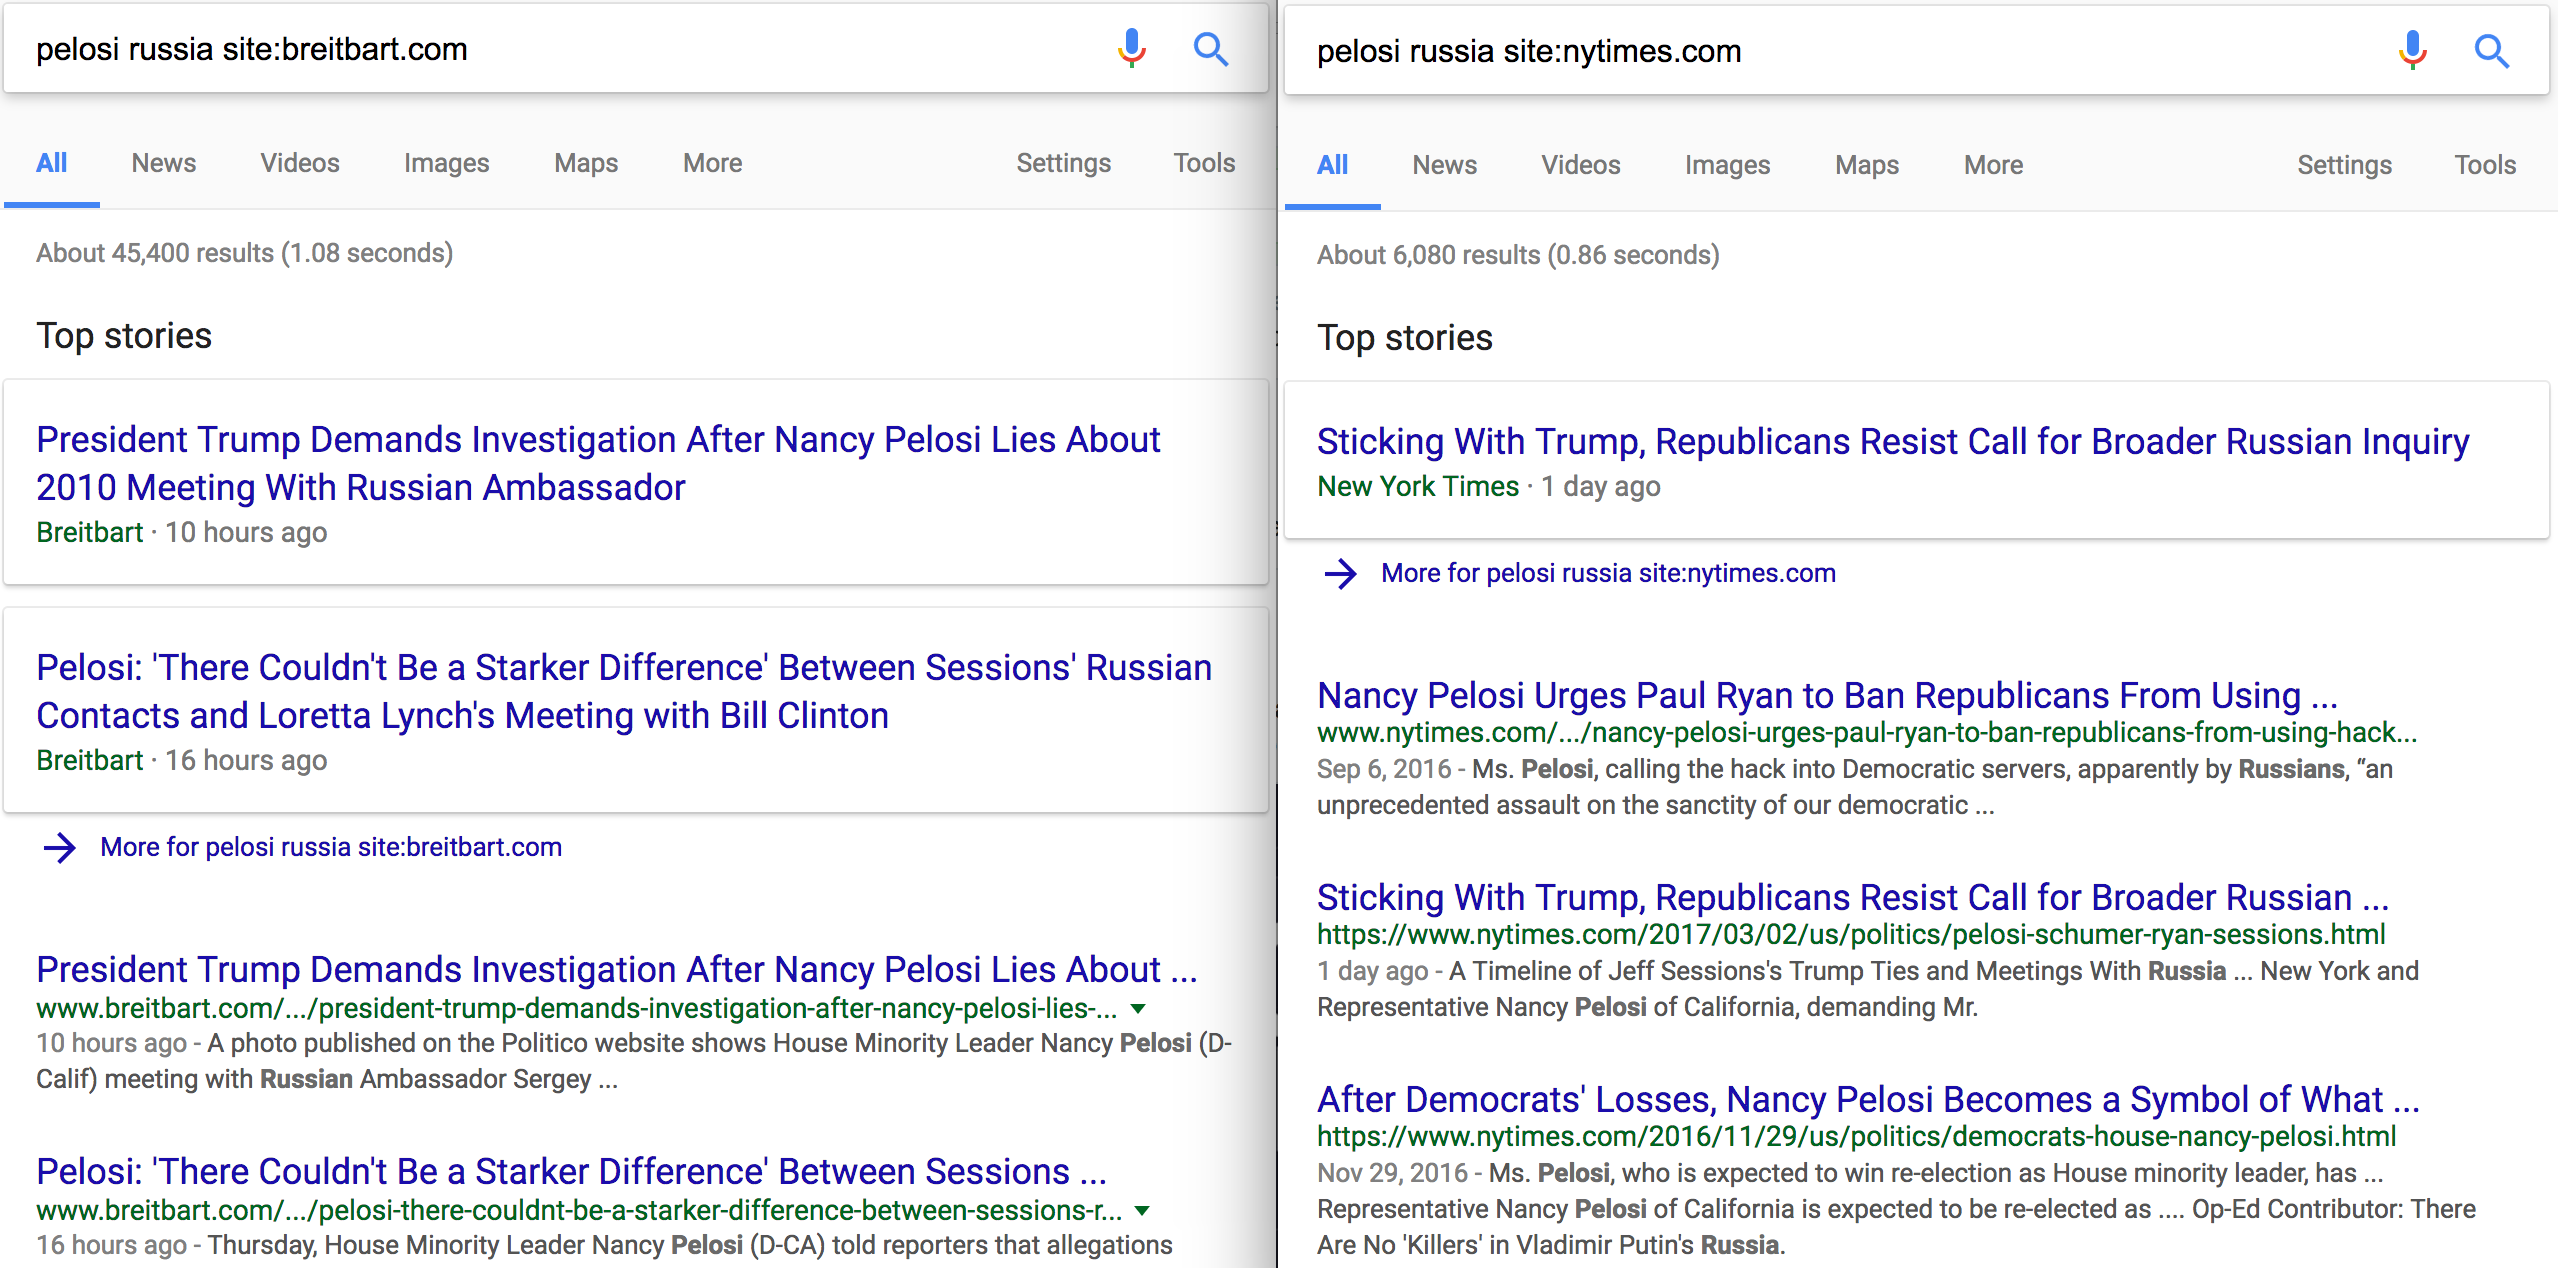This screenshot has width=2558, height=1268.
Task: Click the blue search icon in the nytimes search bar
Action: [2492, 50]
